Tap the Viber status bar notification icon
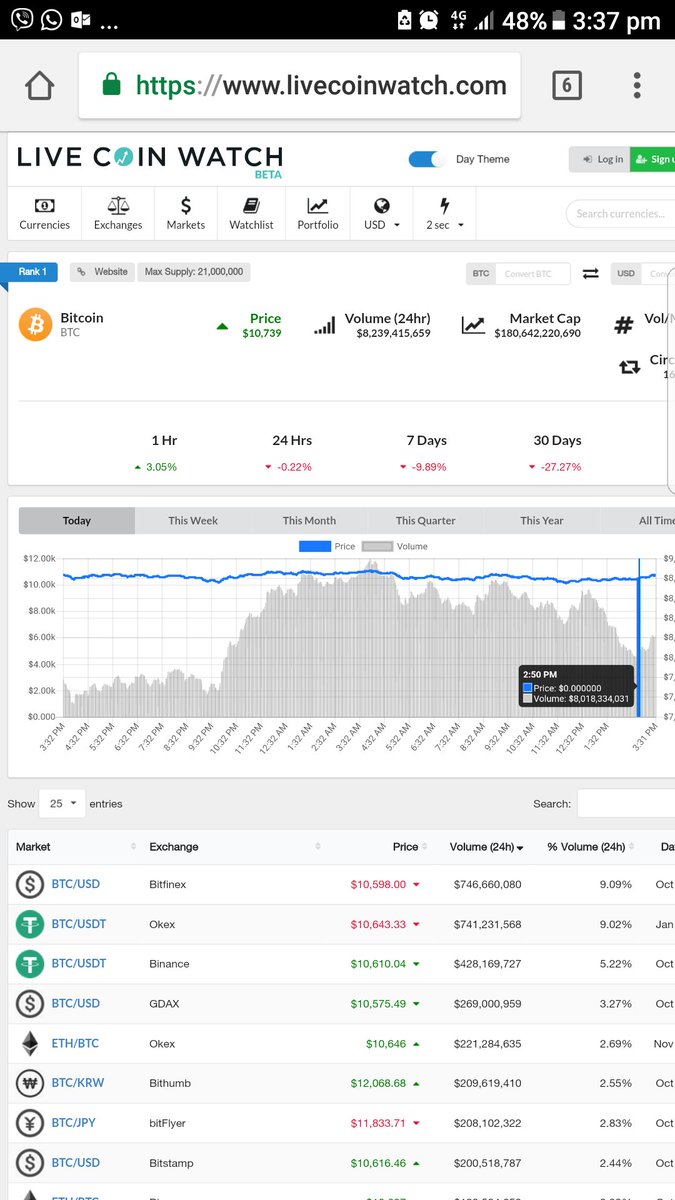 (21, 19)
